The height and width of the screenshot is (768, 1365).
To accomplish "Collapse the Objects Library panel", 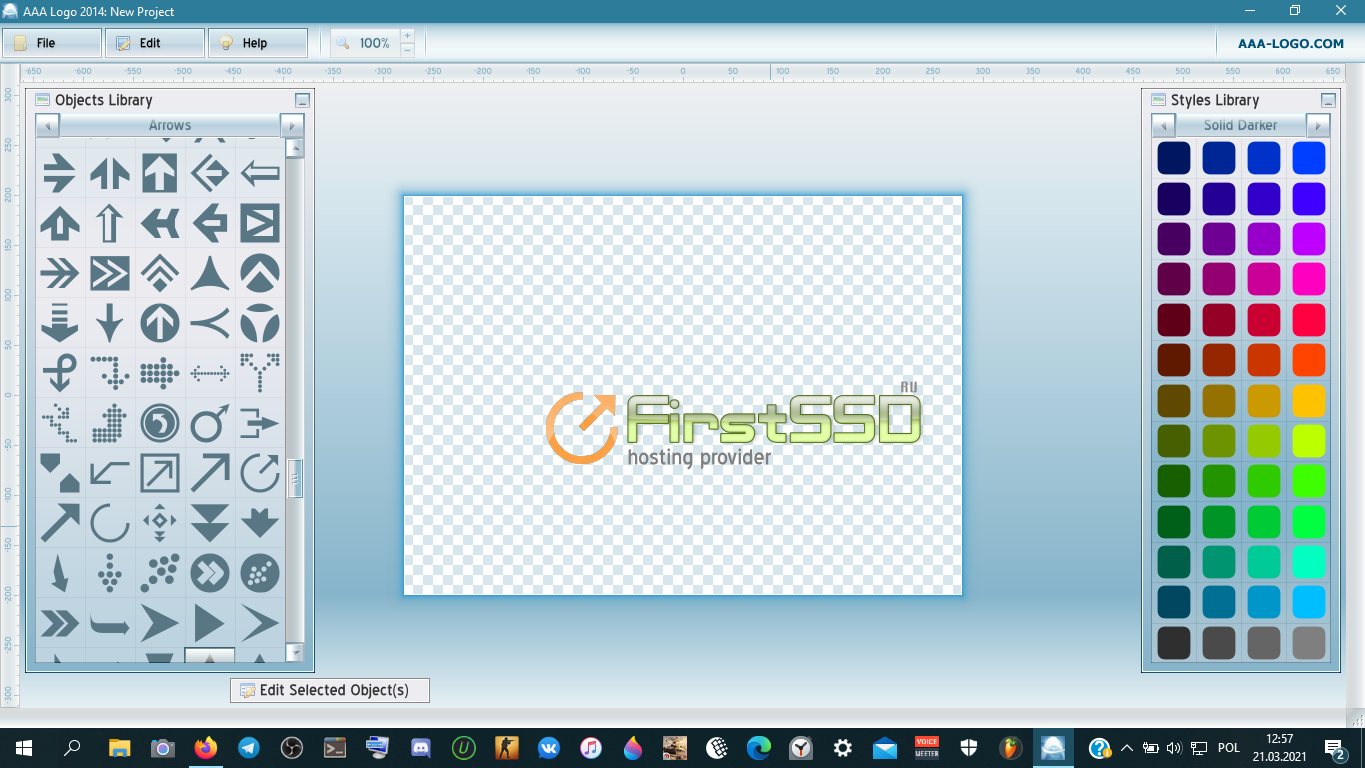I will click(303, 100).
